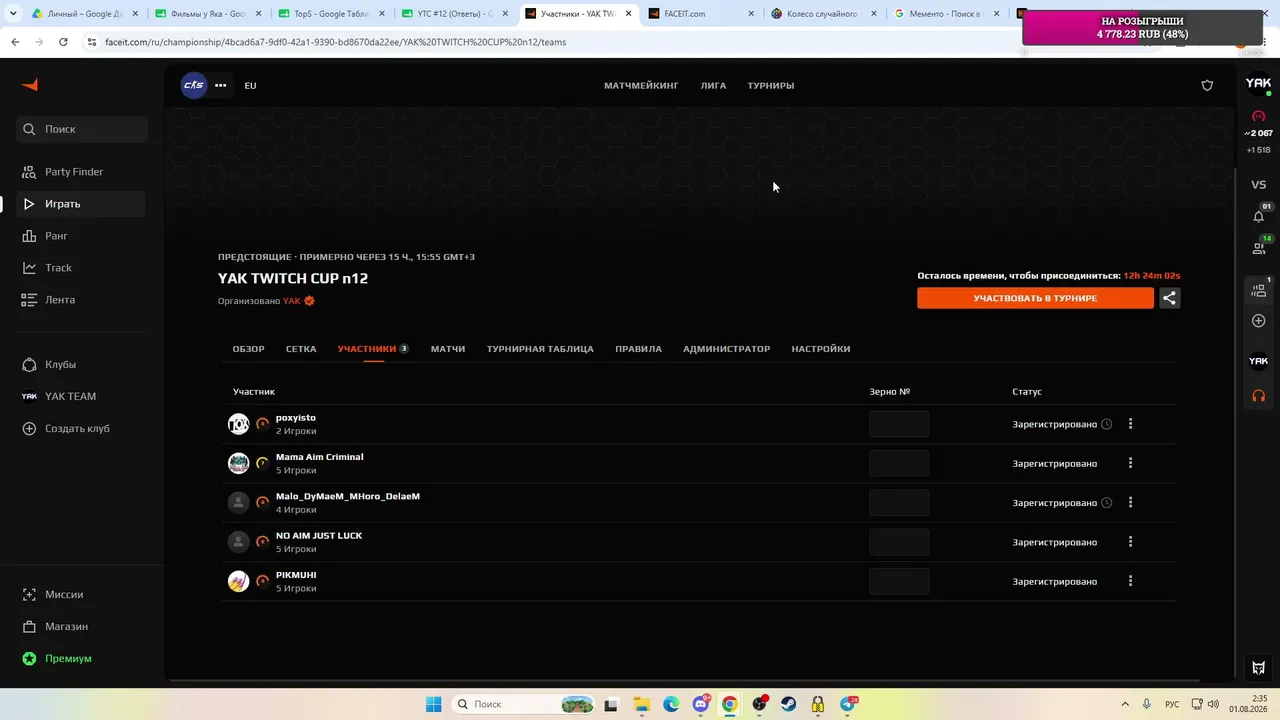Click the plus circle in right sidebar
Image resolution: width=1280 pixels, height=720 pixels.
(x=1258, y=321)
